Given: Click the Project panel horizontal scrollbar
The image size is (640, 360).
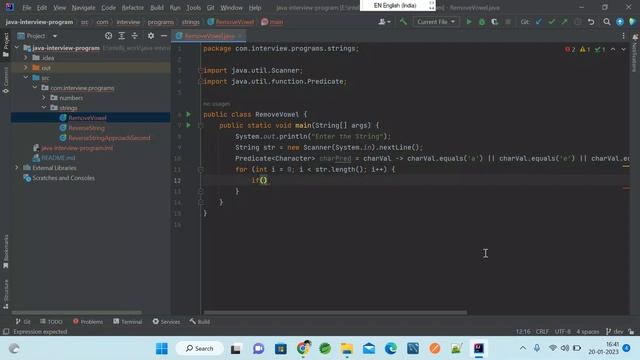Looking at the screenshot, I should click(77, 313).
